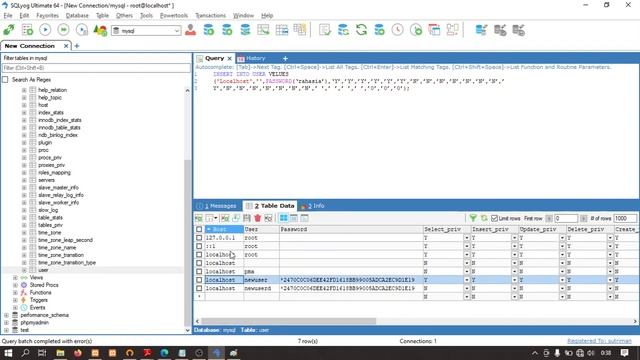Image resolution: width=640 pixels, height=360 pixels.
Task: Switch to the History tab
Action: point(252,58)
